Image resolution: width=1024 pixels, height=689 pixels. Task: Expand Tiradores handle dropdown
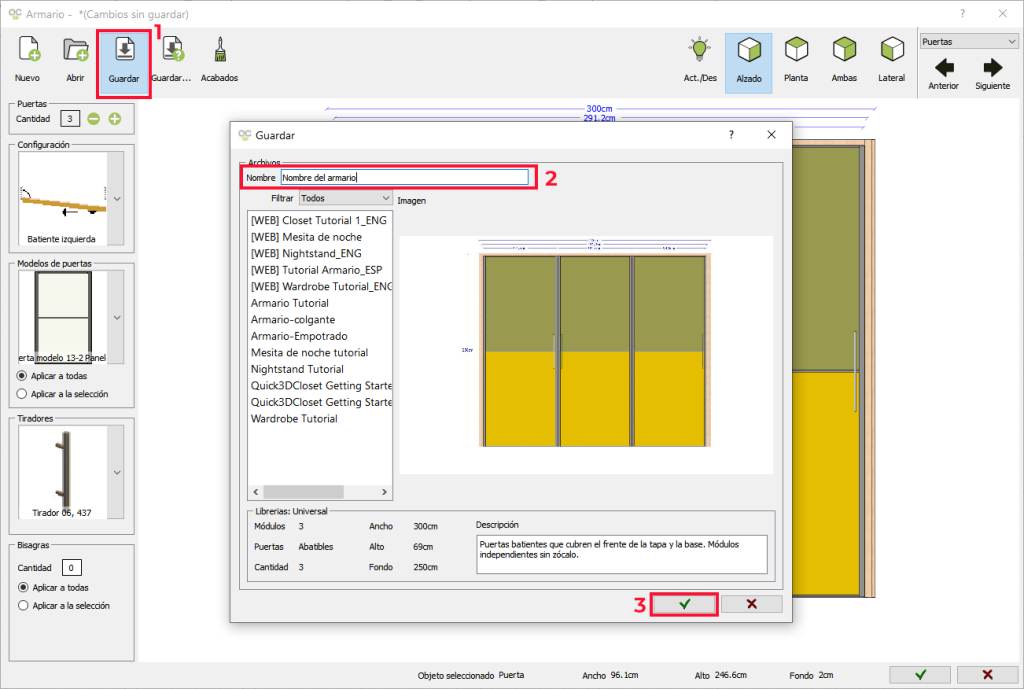pos(116,472)
